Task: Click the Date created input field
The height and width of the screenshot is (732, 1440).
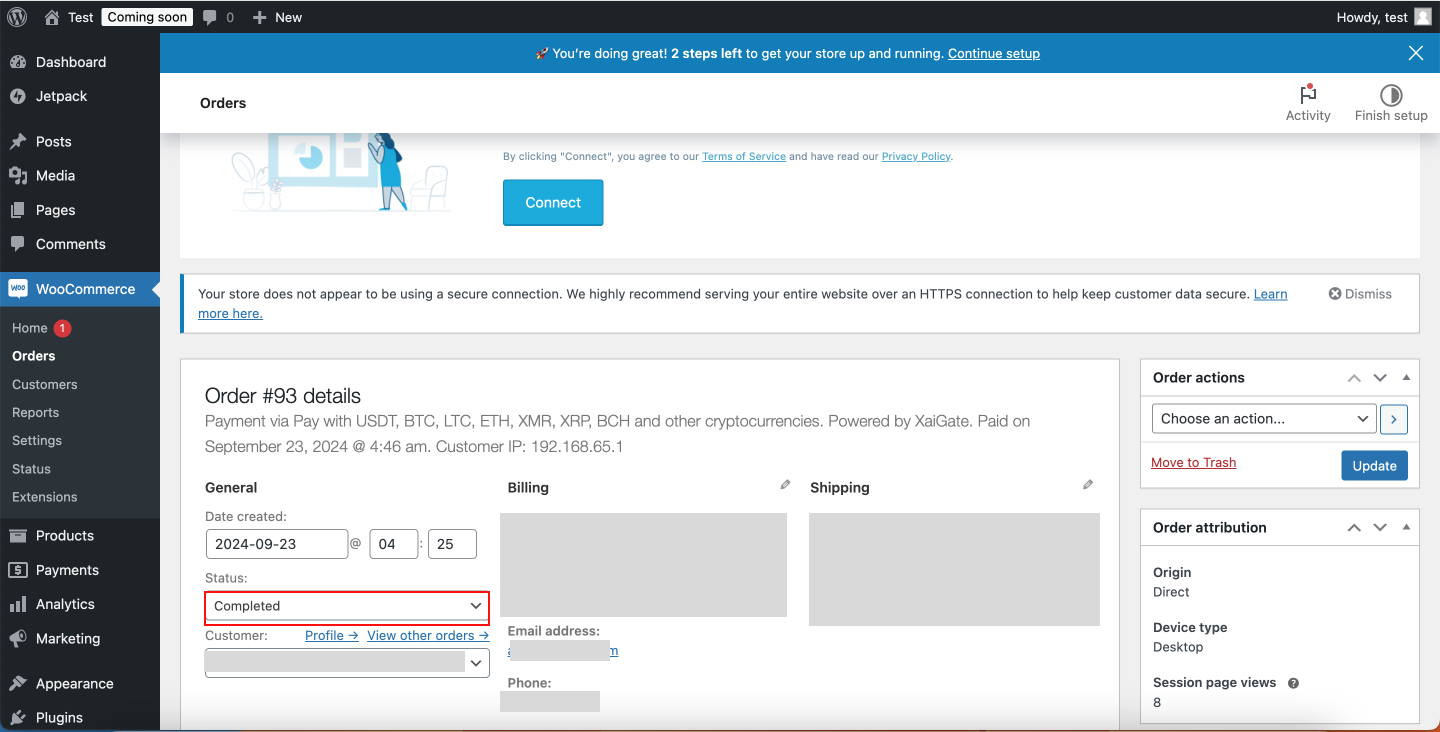Action: (277, 543)
